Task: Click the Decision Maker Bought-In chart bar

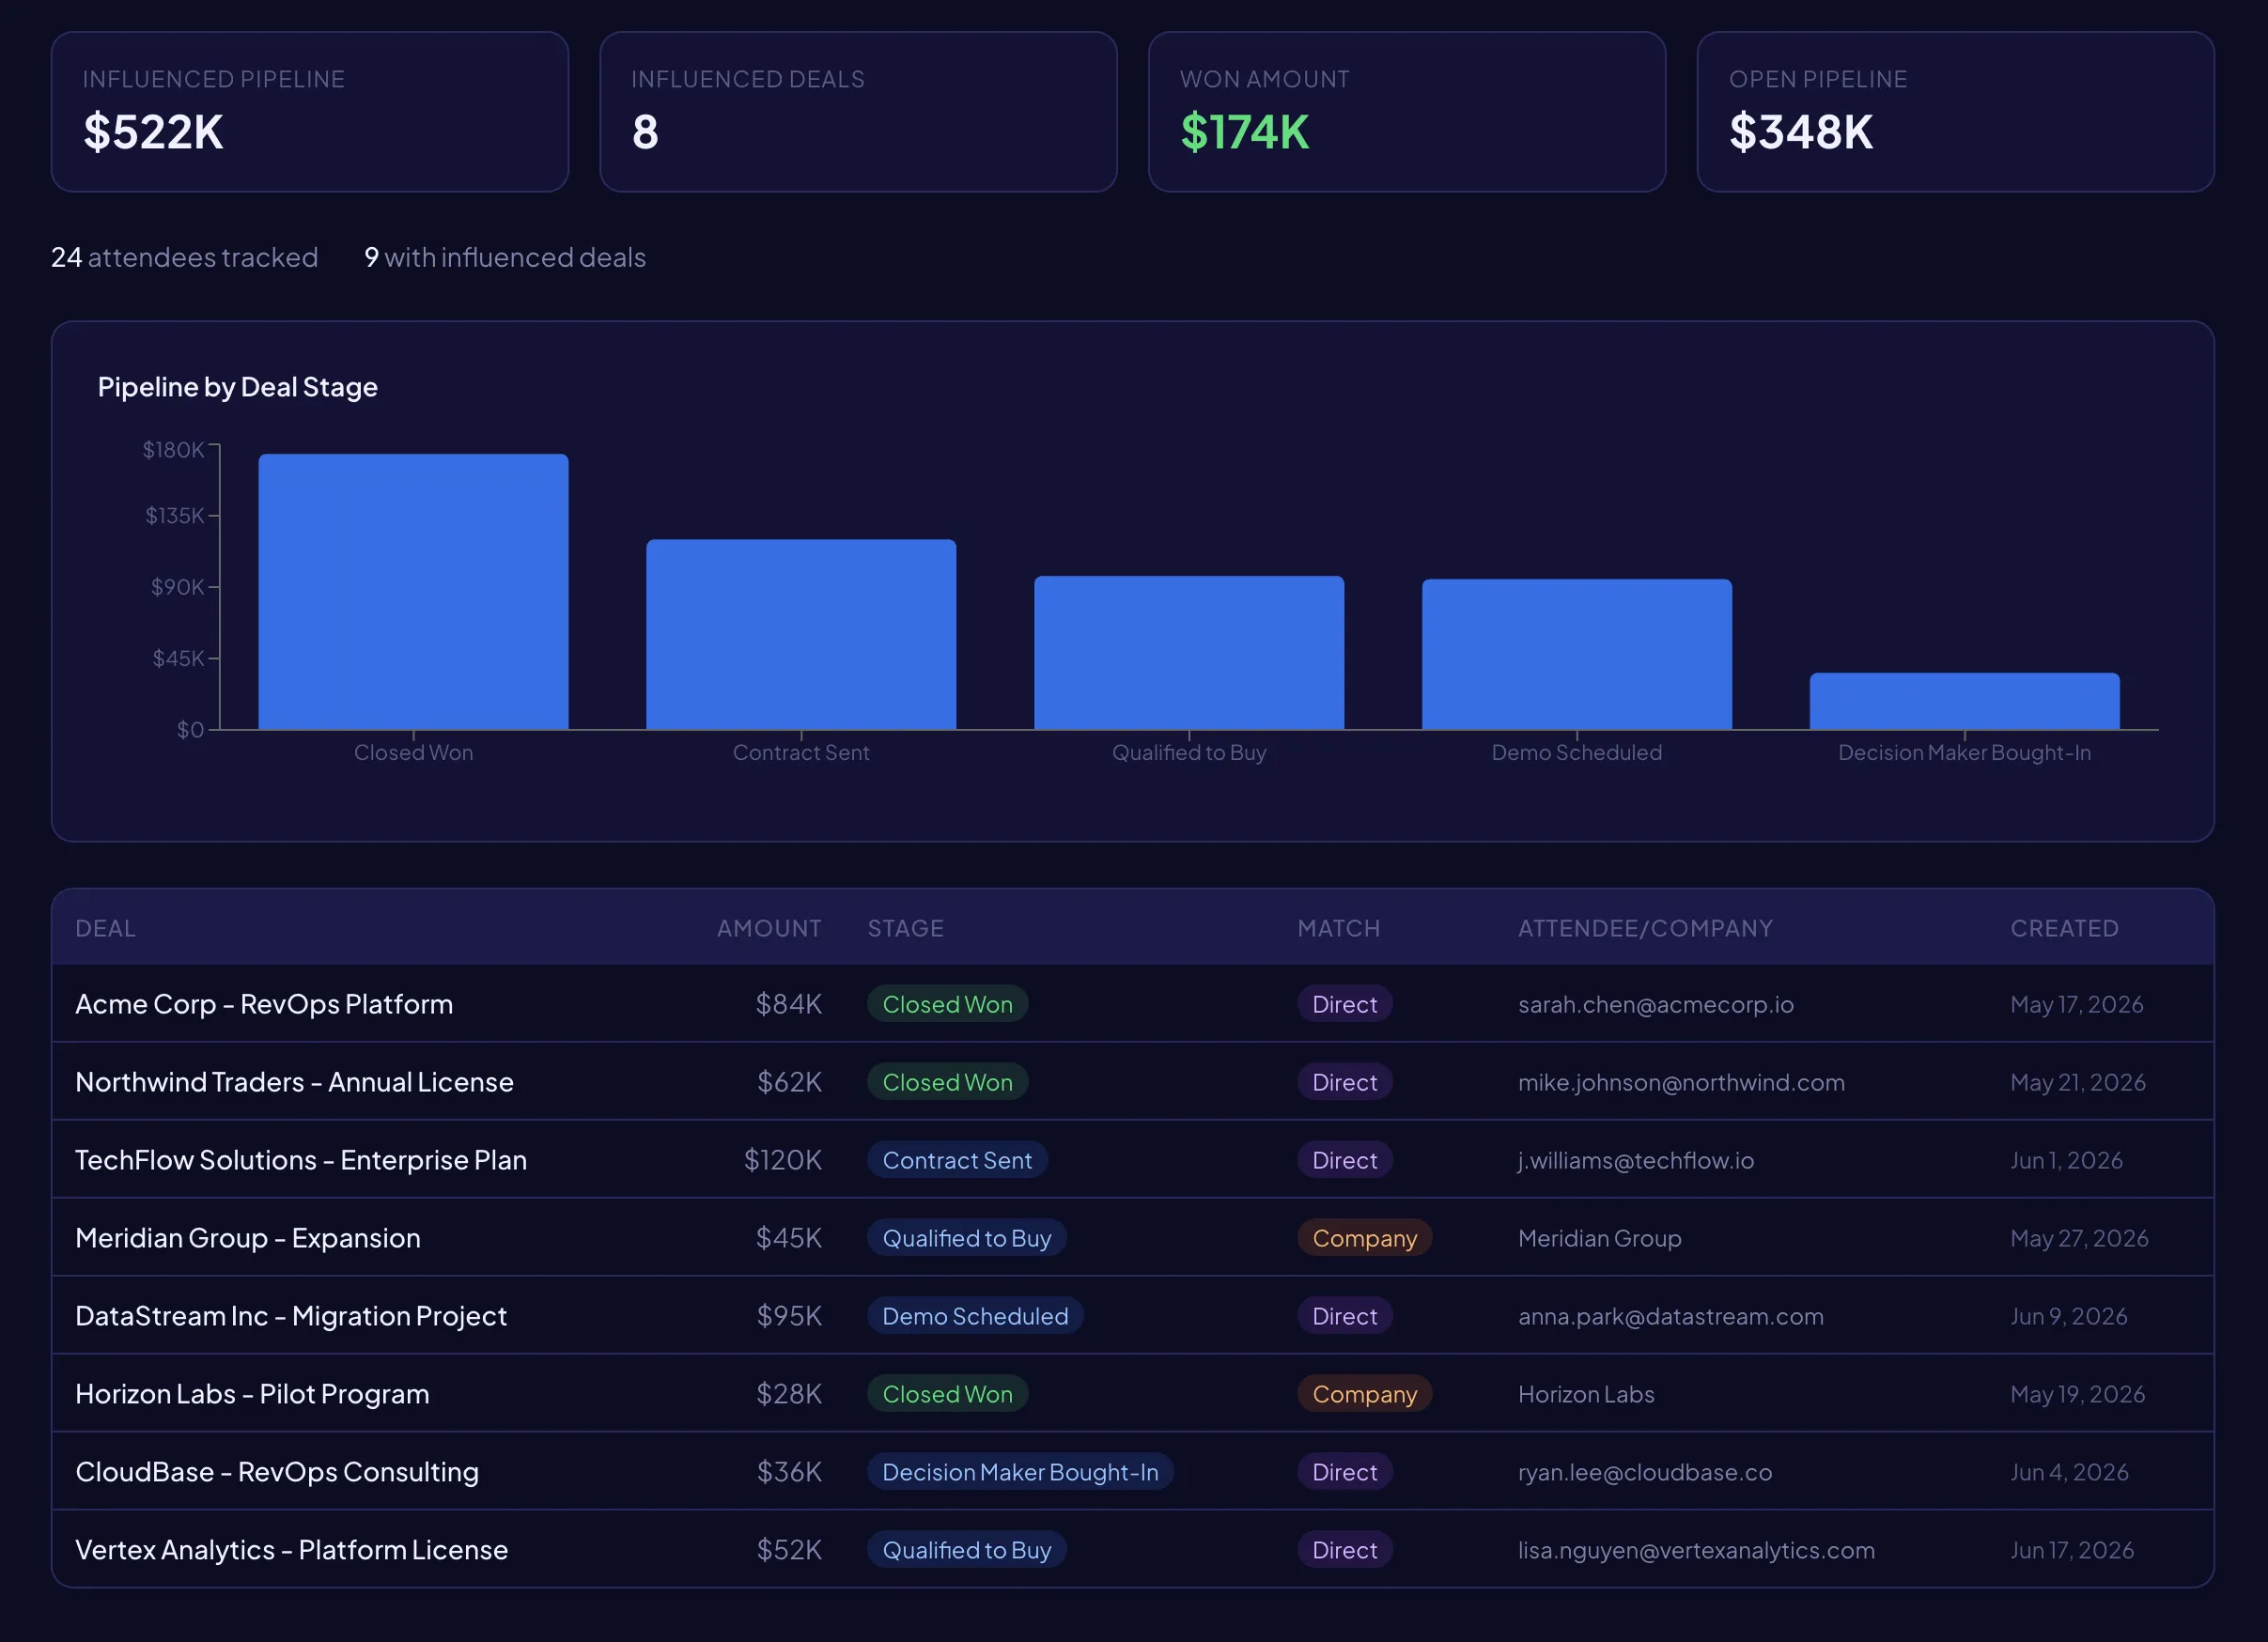Action: (x=1963, y=700)
